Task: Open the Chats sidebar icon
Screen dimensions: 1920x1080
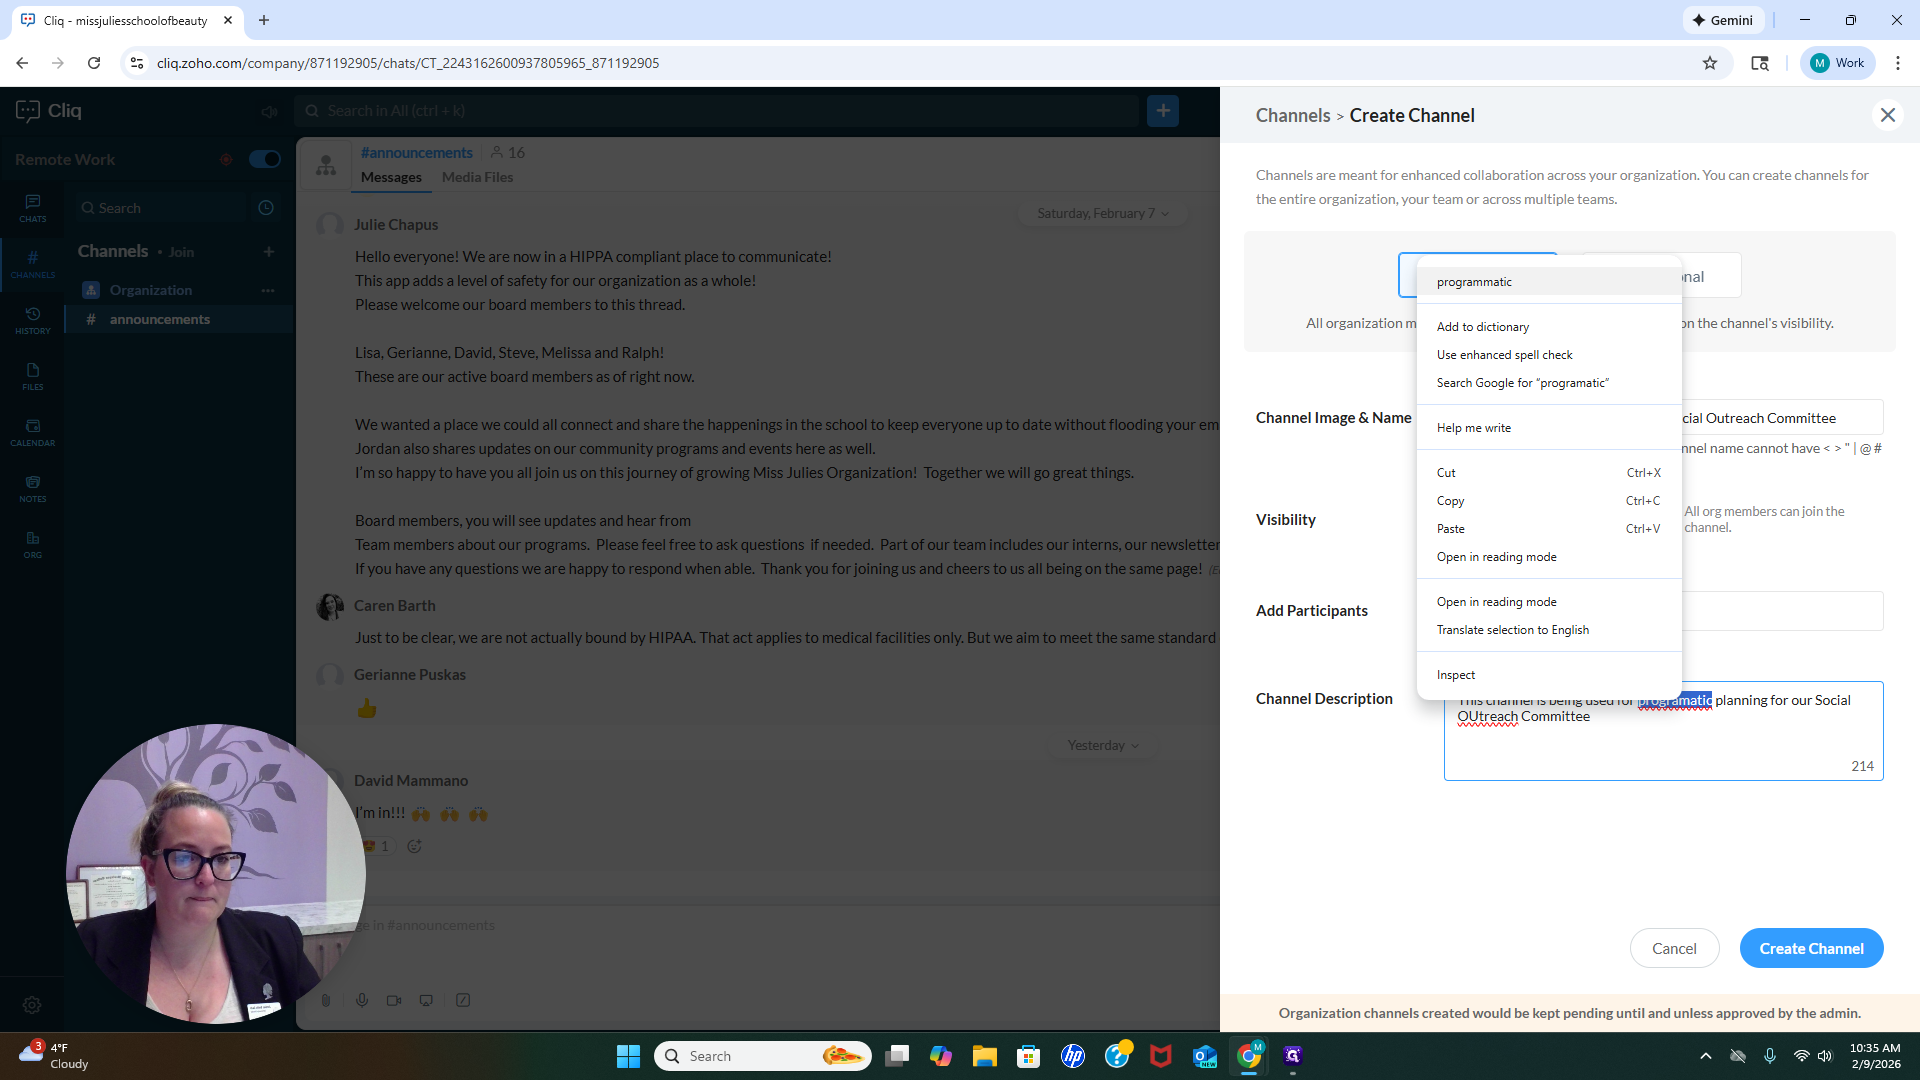Action: point(32,208)
